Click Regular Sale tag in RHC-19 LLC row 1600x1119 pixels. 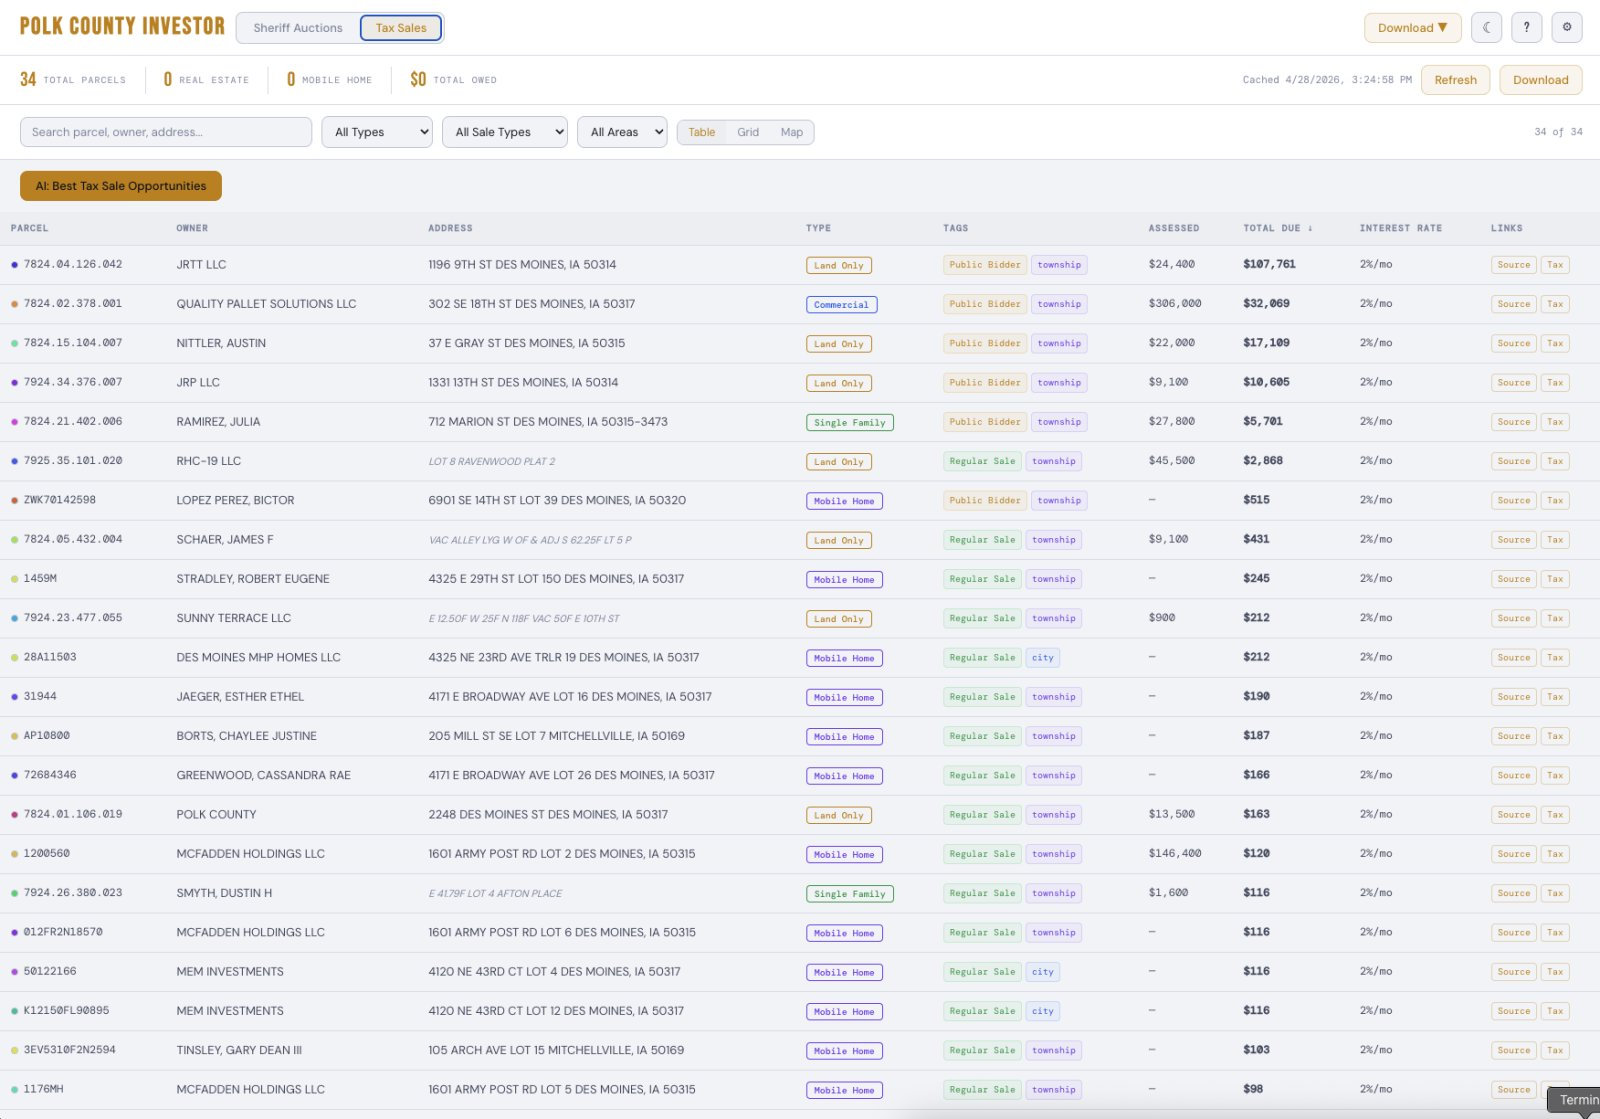(x=982, y=461)
